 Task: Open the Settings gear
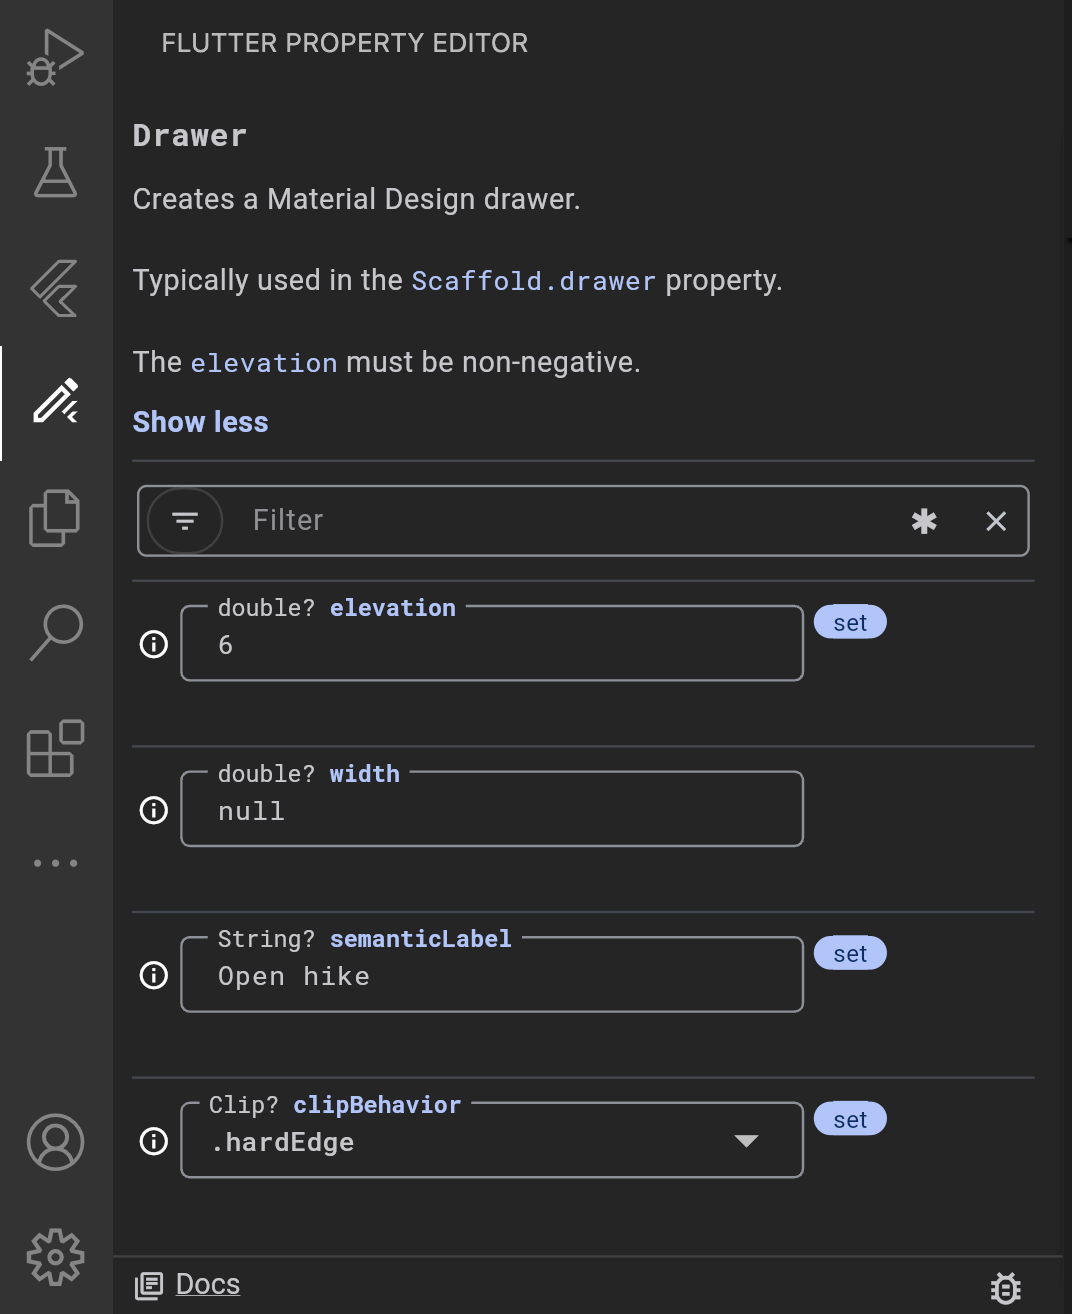(x=55, y=1257)
